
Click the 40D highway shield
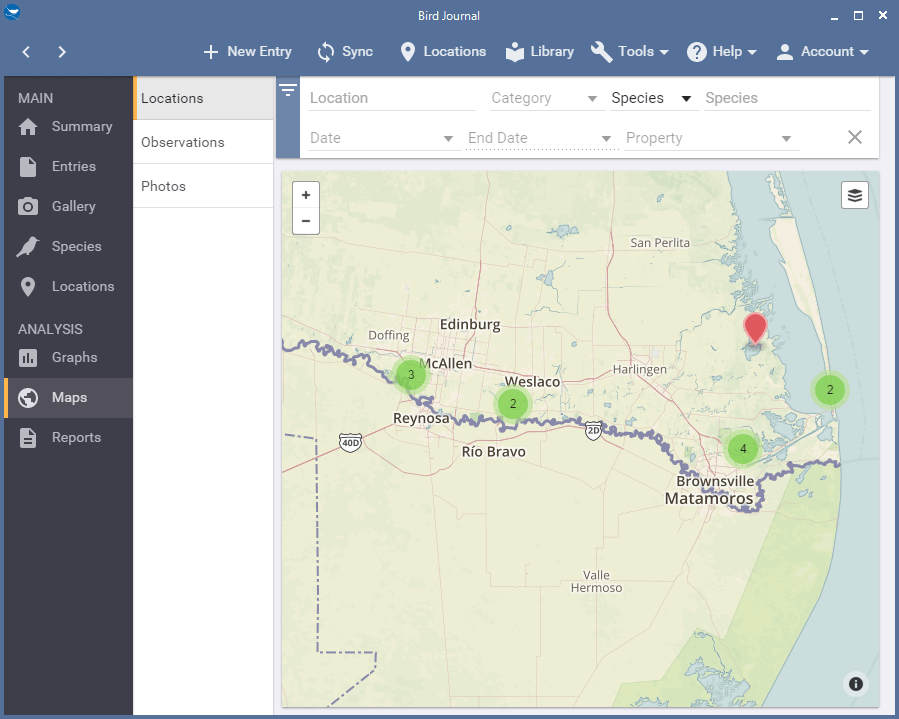(x=350, y=443)
